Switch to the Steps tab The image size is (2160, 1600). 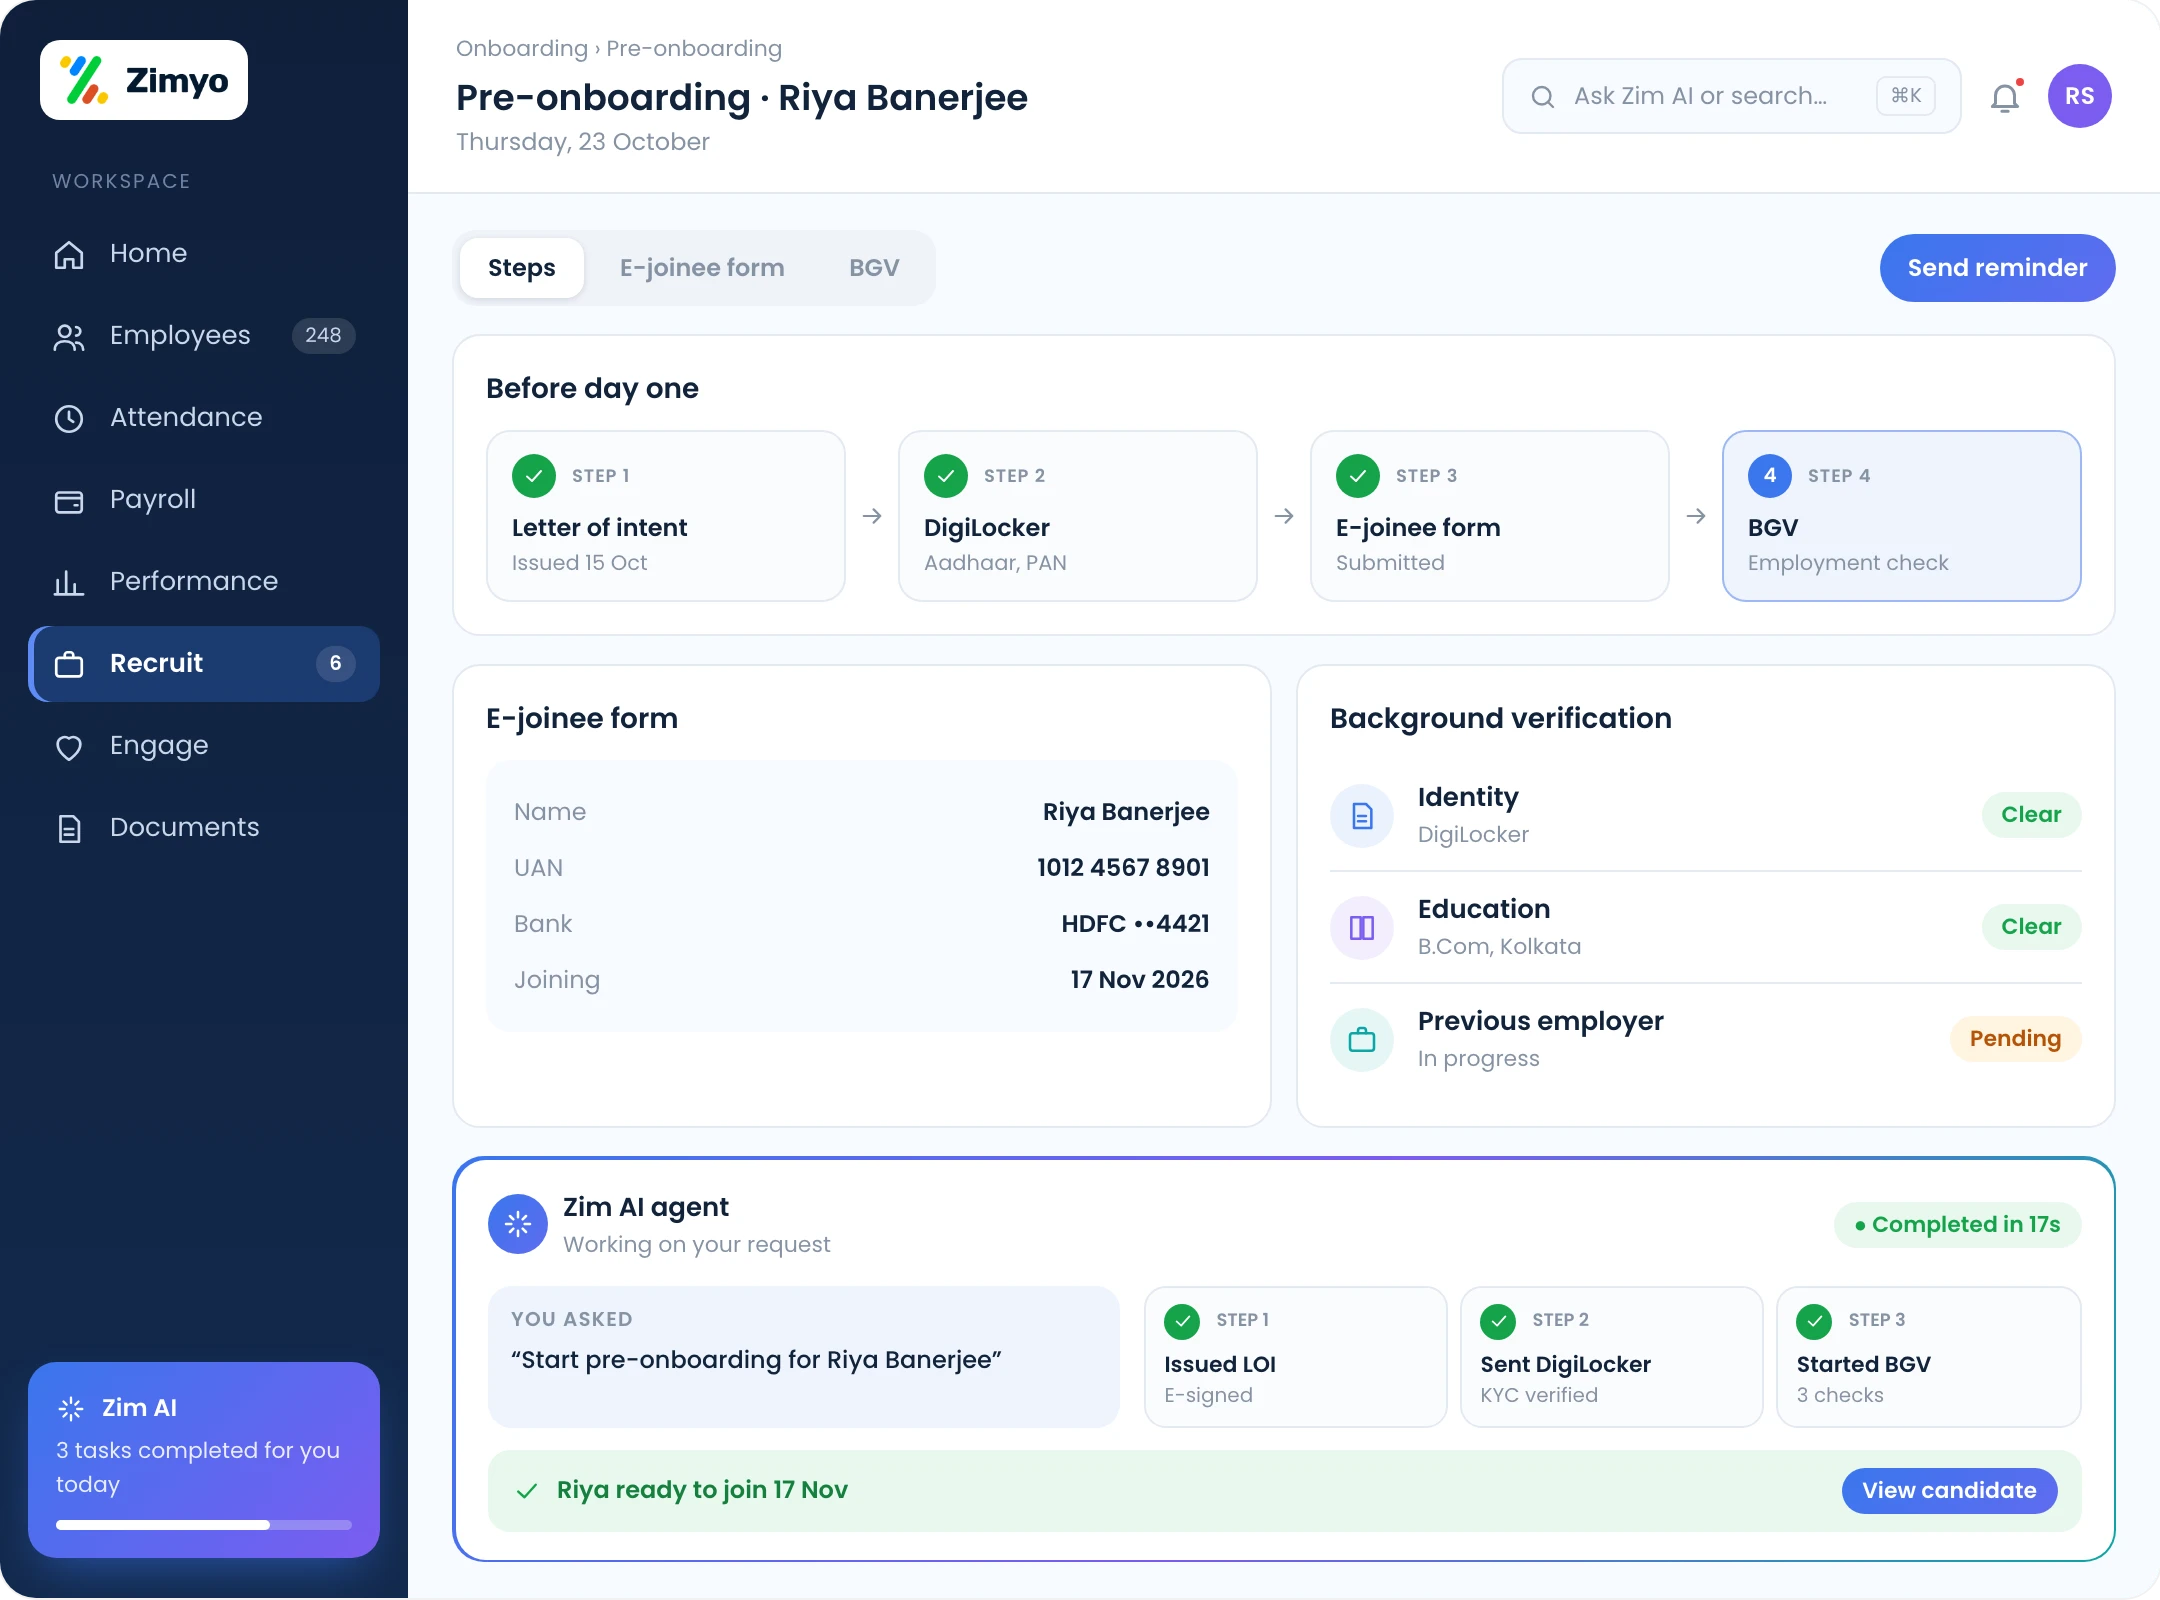(x=522, y=268)
